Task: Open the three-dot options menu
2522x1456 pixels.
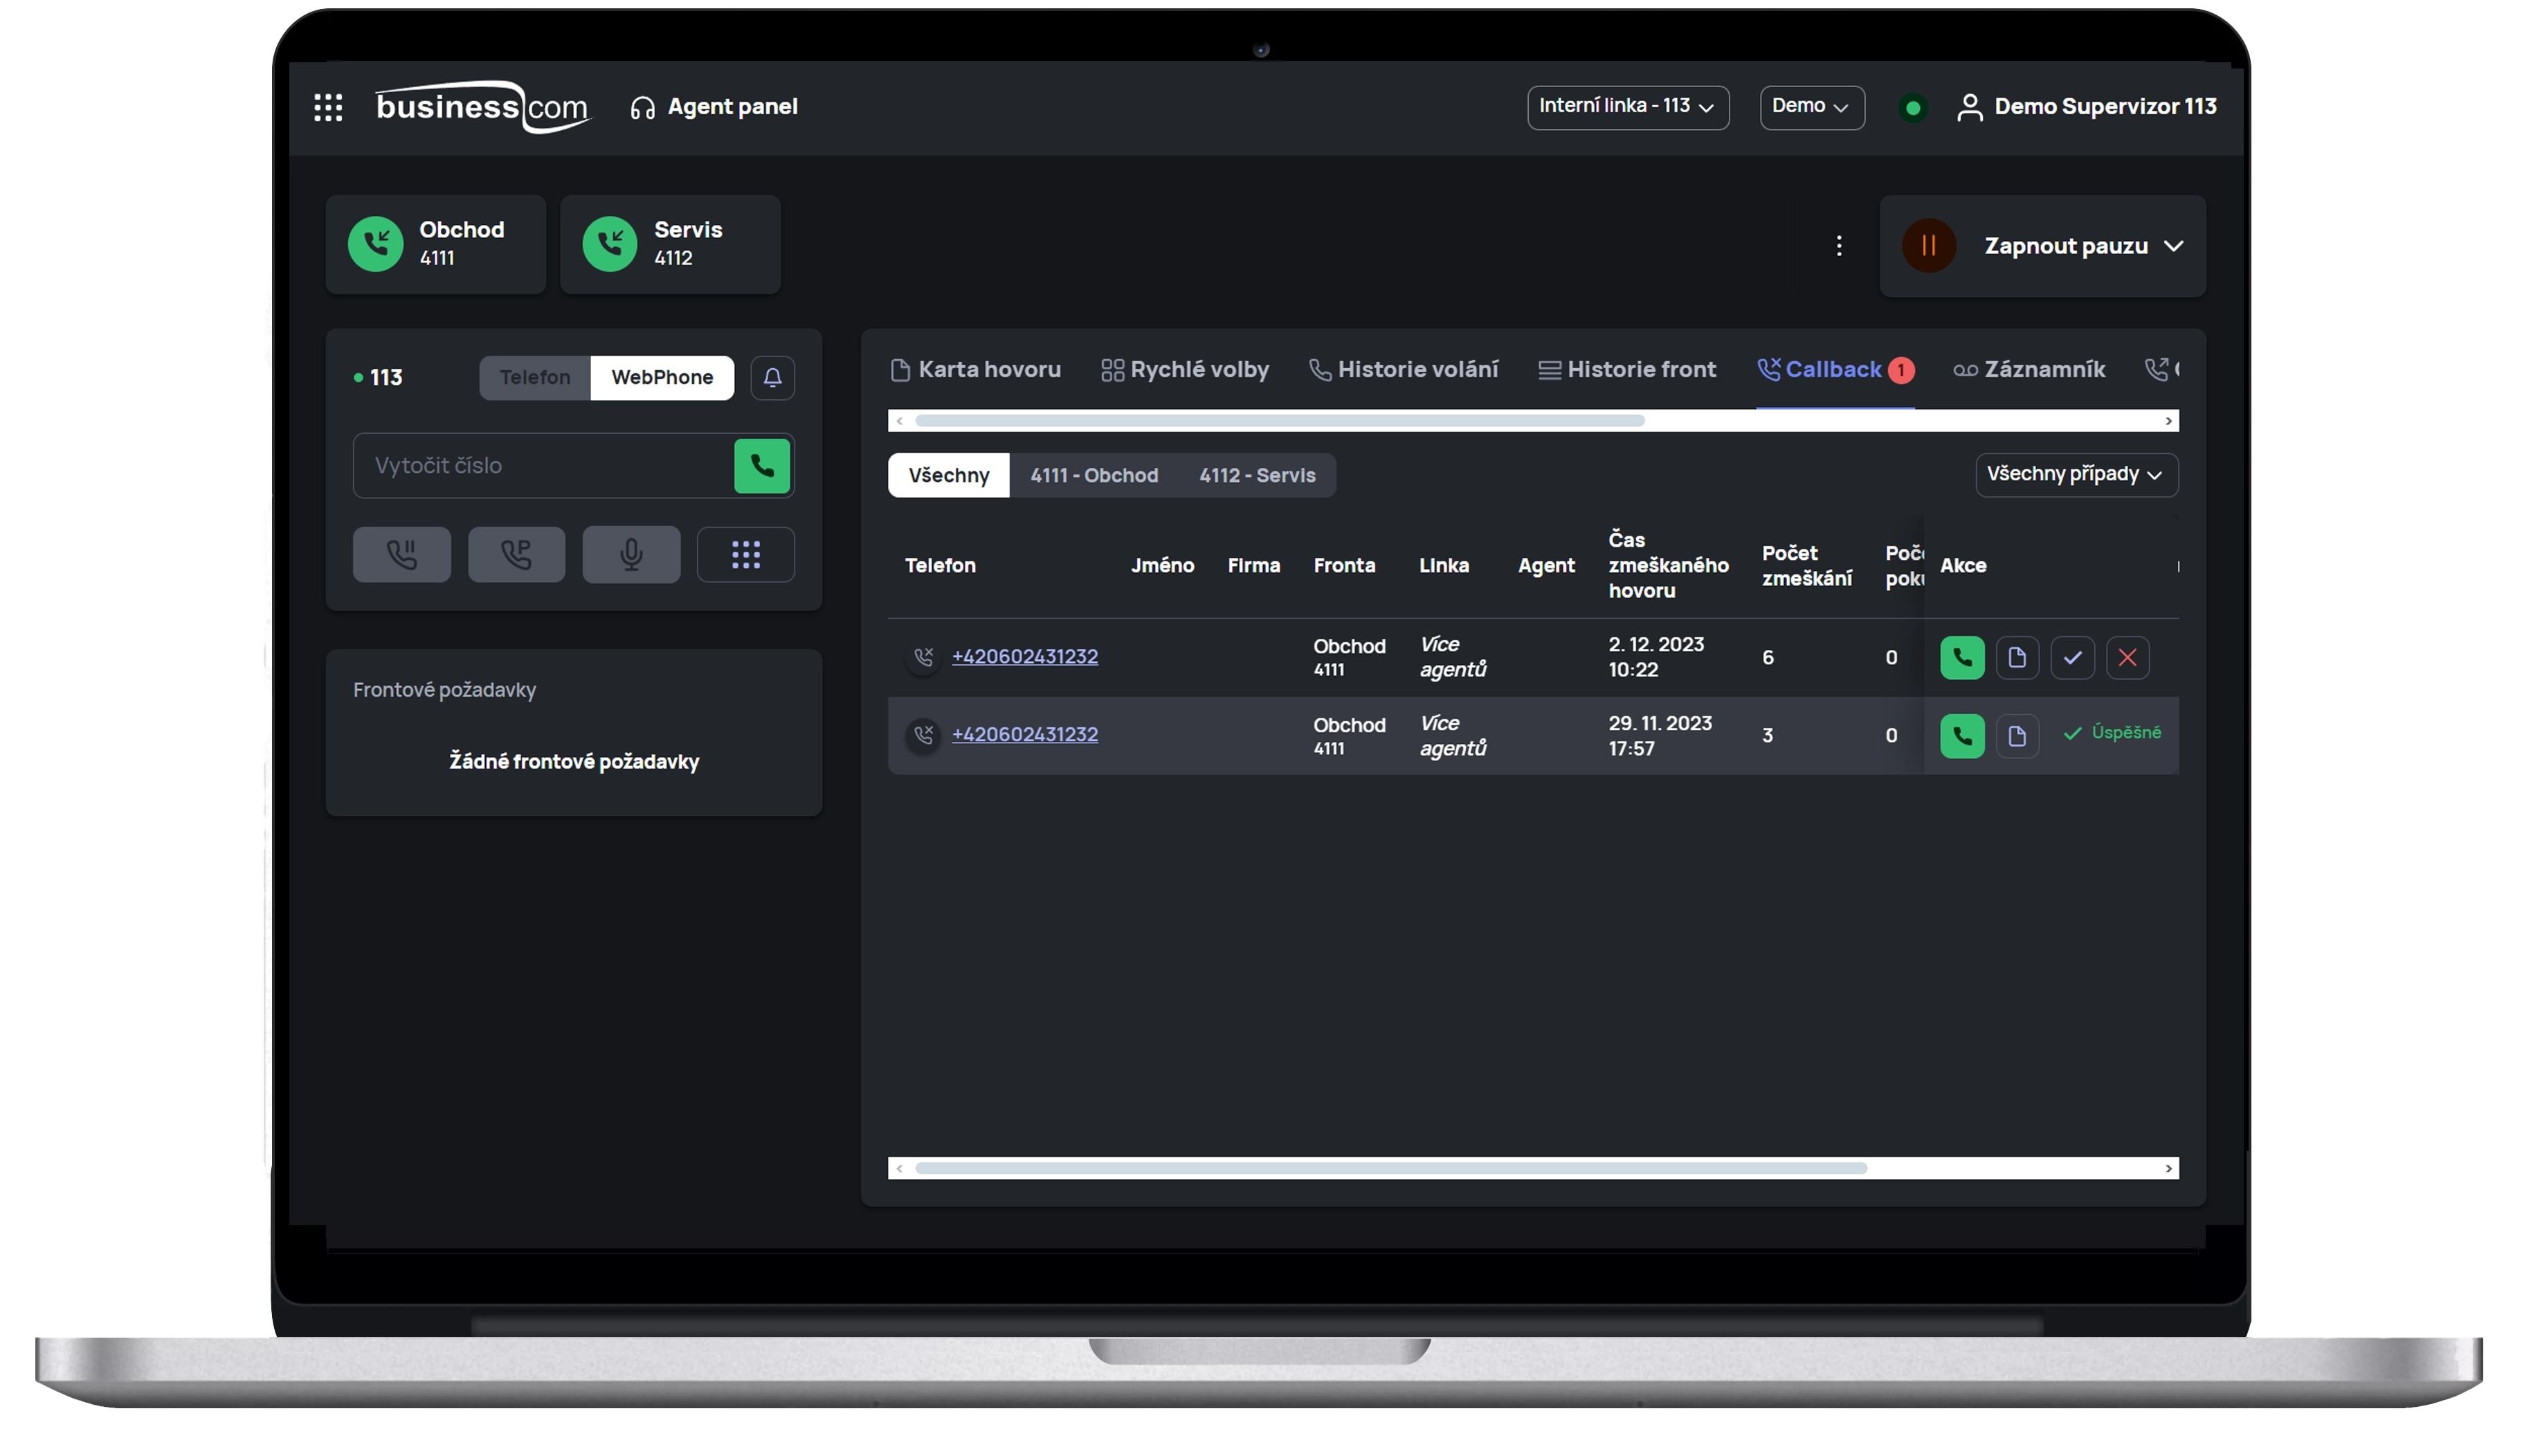Action: [1838, 246]
